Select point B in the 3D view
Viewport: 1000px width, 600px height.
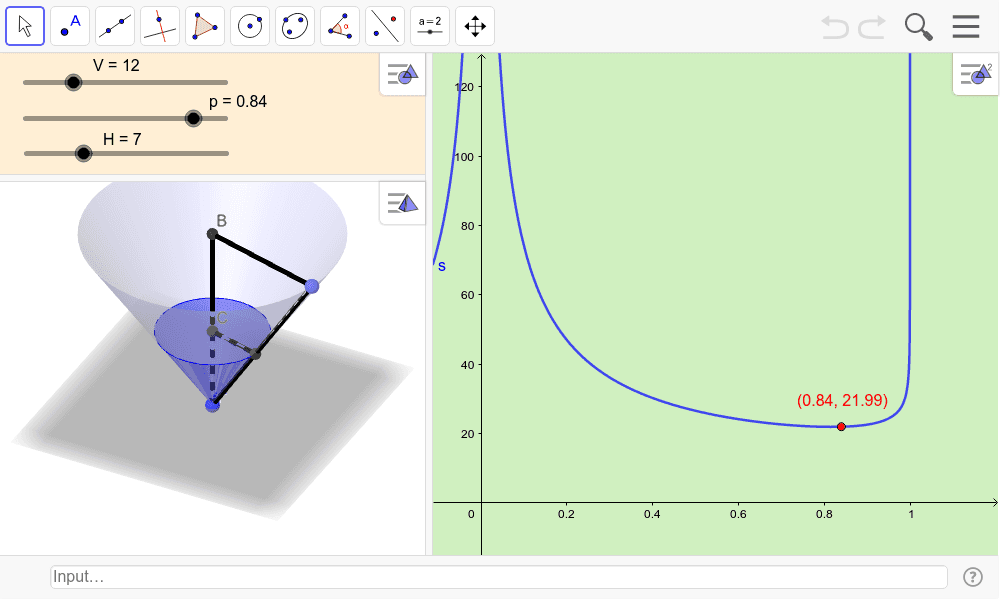click(212, 235)
